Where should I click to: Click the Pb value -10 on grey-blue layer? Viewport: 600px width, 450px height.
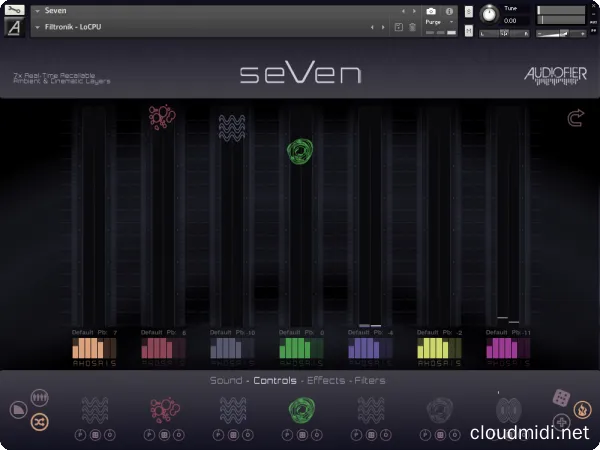251,333
